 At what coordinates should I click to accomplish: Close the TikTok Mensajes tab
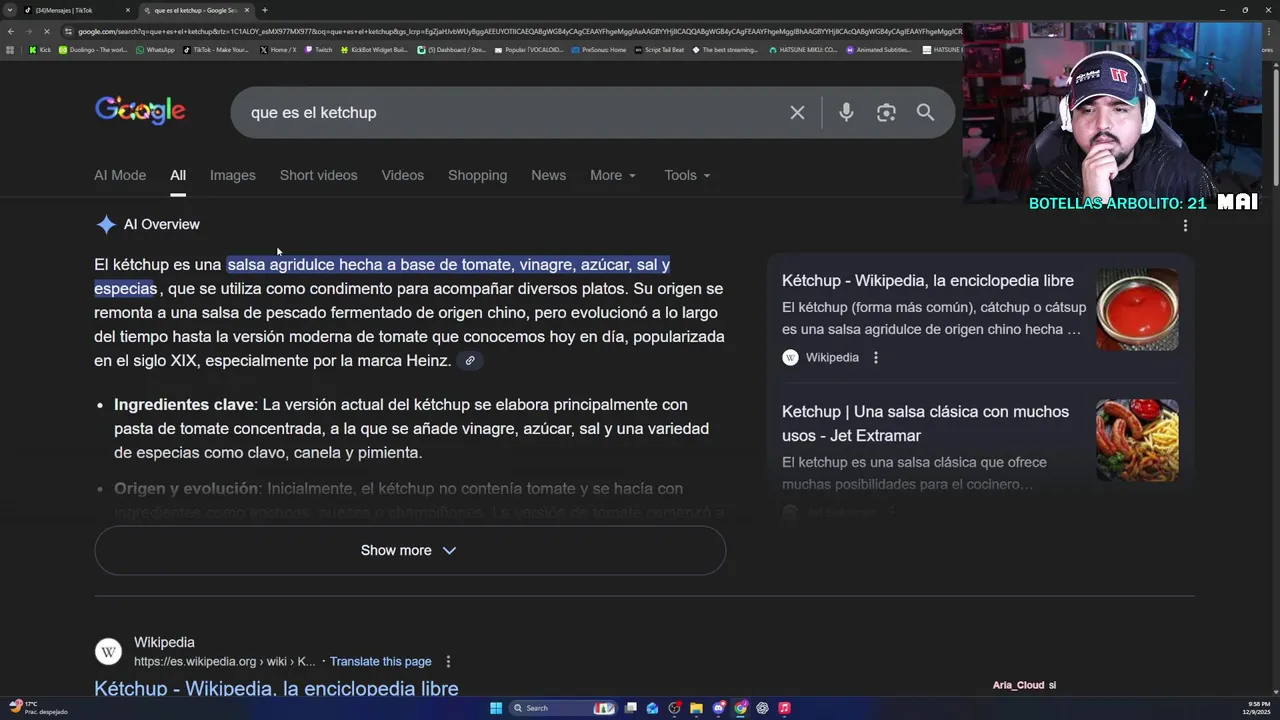(127, 10)
